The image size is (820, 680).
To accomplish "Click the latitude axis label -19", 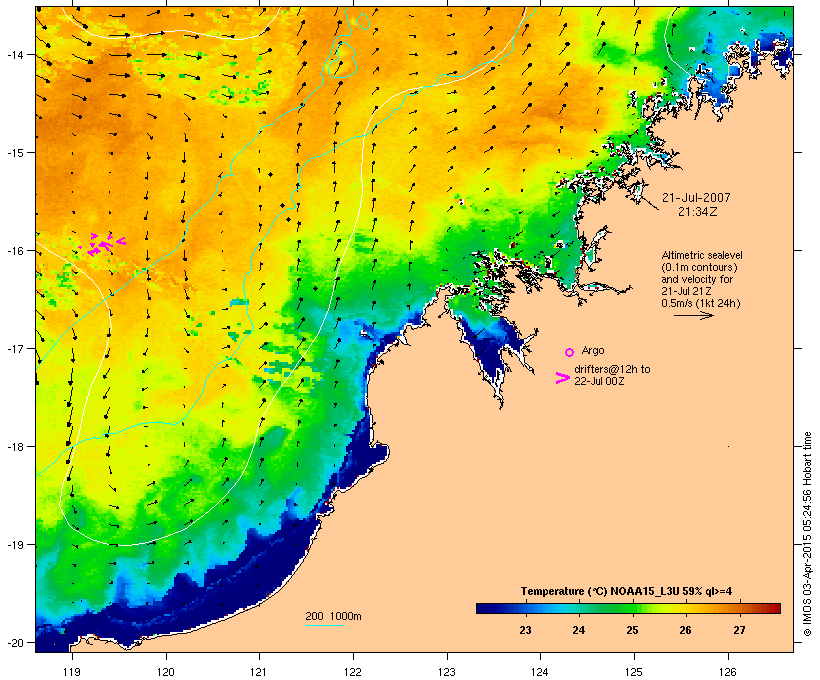I will (x=15, y=545).
